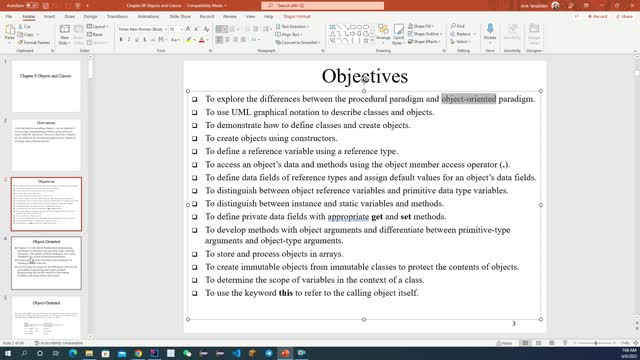Viewport: 640px width, 360px height.
Task: Increase font size with the large A icon
Action: tap(188, 29)
